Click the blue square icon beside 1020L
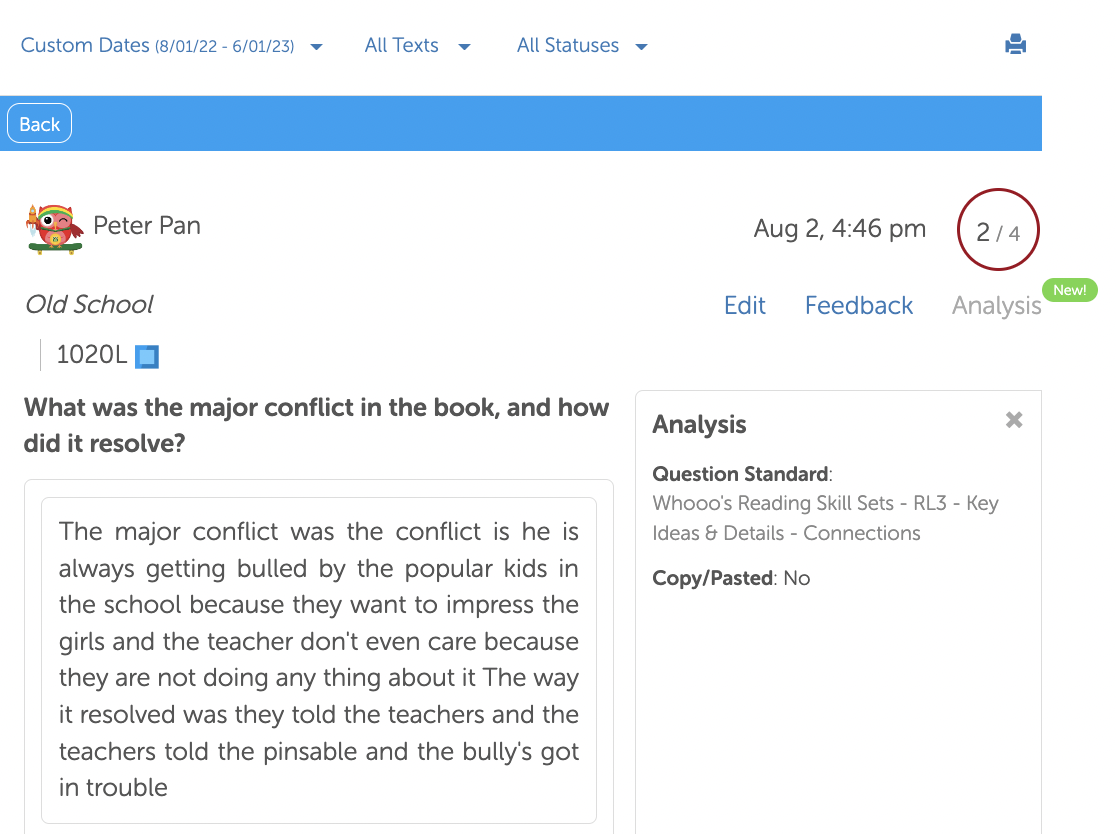This screenshot has width=1116, height=834. pyautogui.click(x=147, y=356)
